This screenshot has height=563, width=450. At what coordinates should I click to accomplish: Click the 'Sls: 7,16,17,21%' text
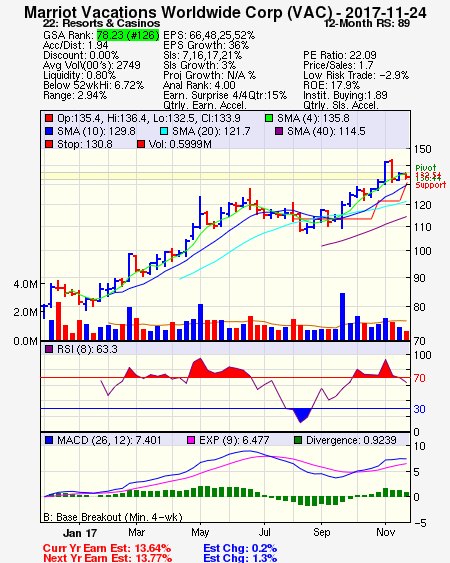(x=202, y=55)
